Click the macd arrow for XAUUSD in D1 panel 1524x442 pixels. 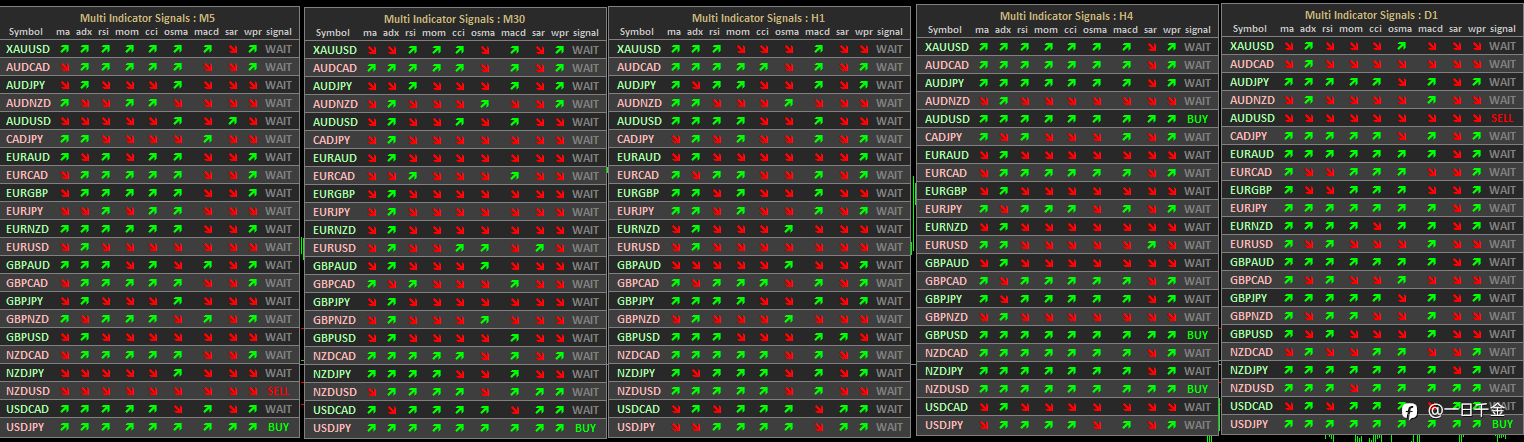1430,46
